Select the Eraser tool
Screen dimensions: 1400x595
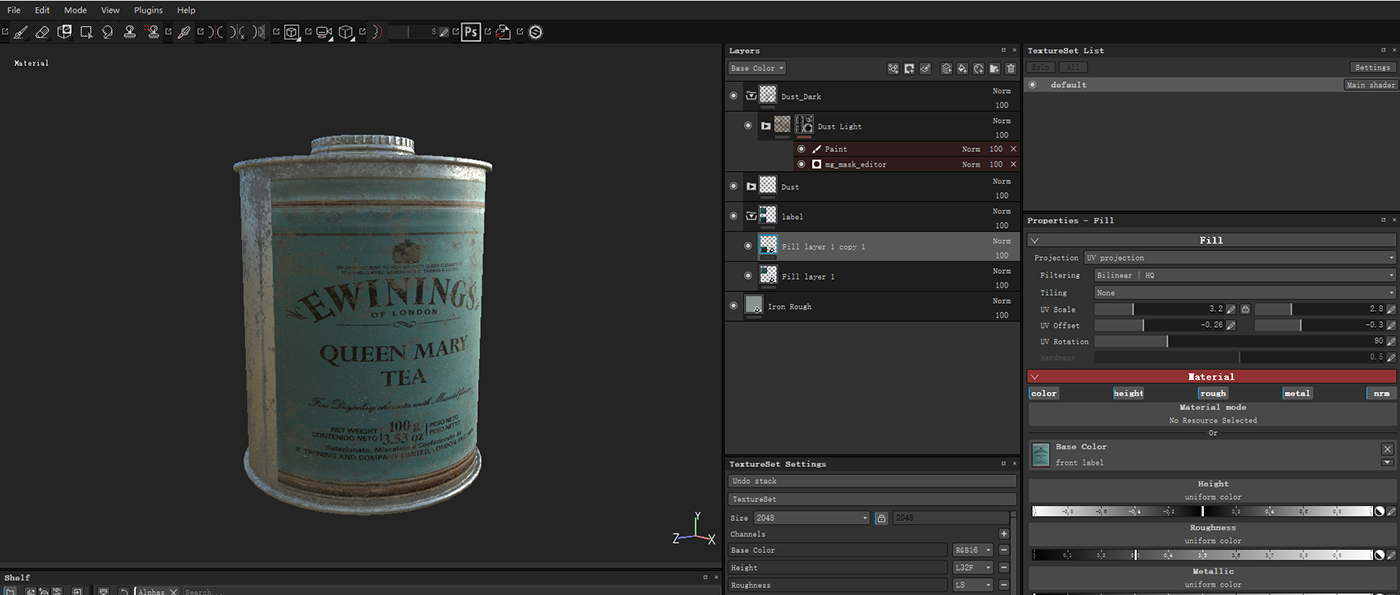tap(42, 32)
